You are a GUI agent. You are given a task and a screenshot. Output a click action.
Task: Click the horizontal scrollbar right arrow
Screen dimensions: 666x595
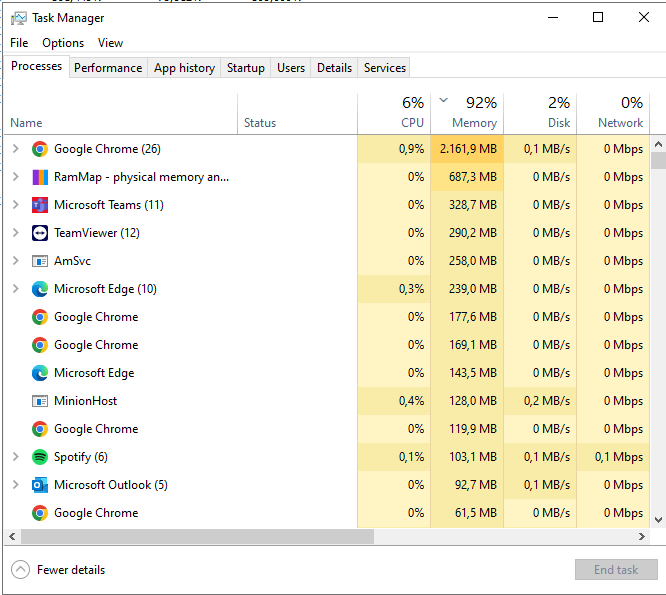642,536
